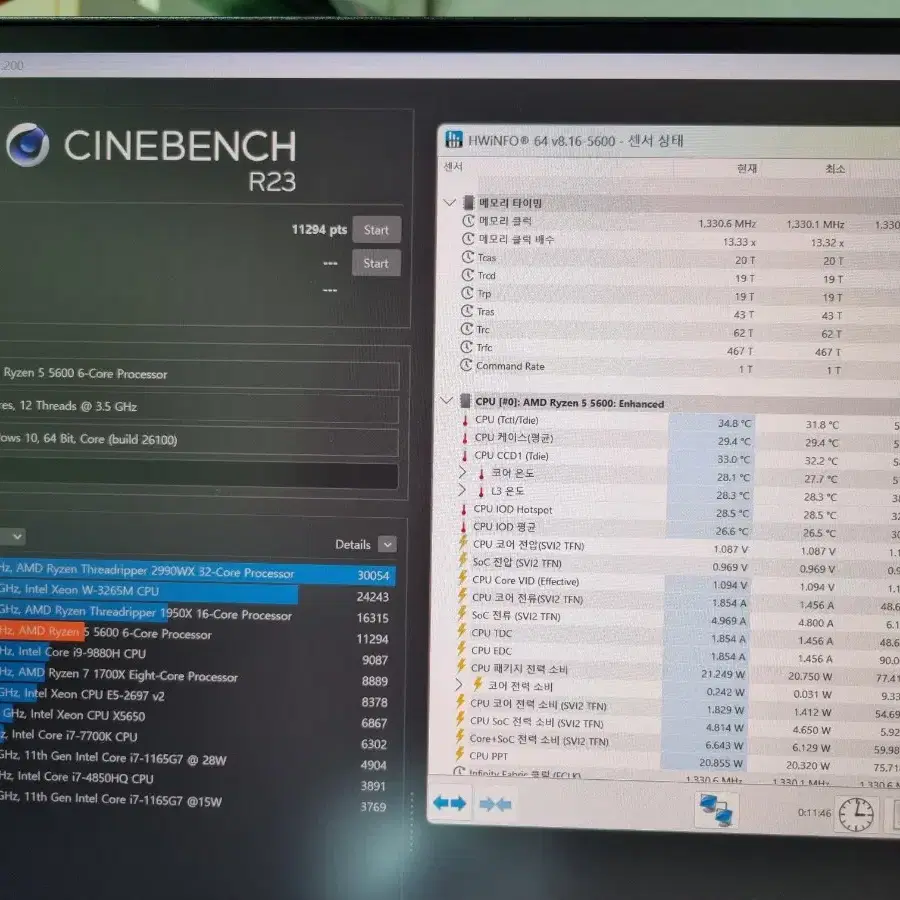Select the Intel Xeon CPU X5650 ranking row
The image size is (900, 900).
point(197,718)
